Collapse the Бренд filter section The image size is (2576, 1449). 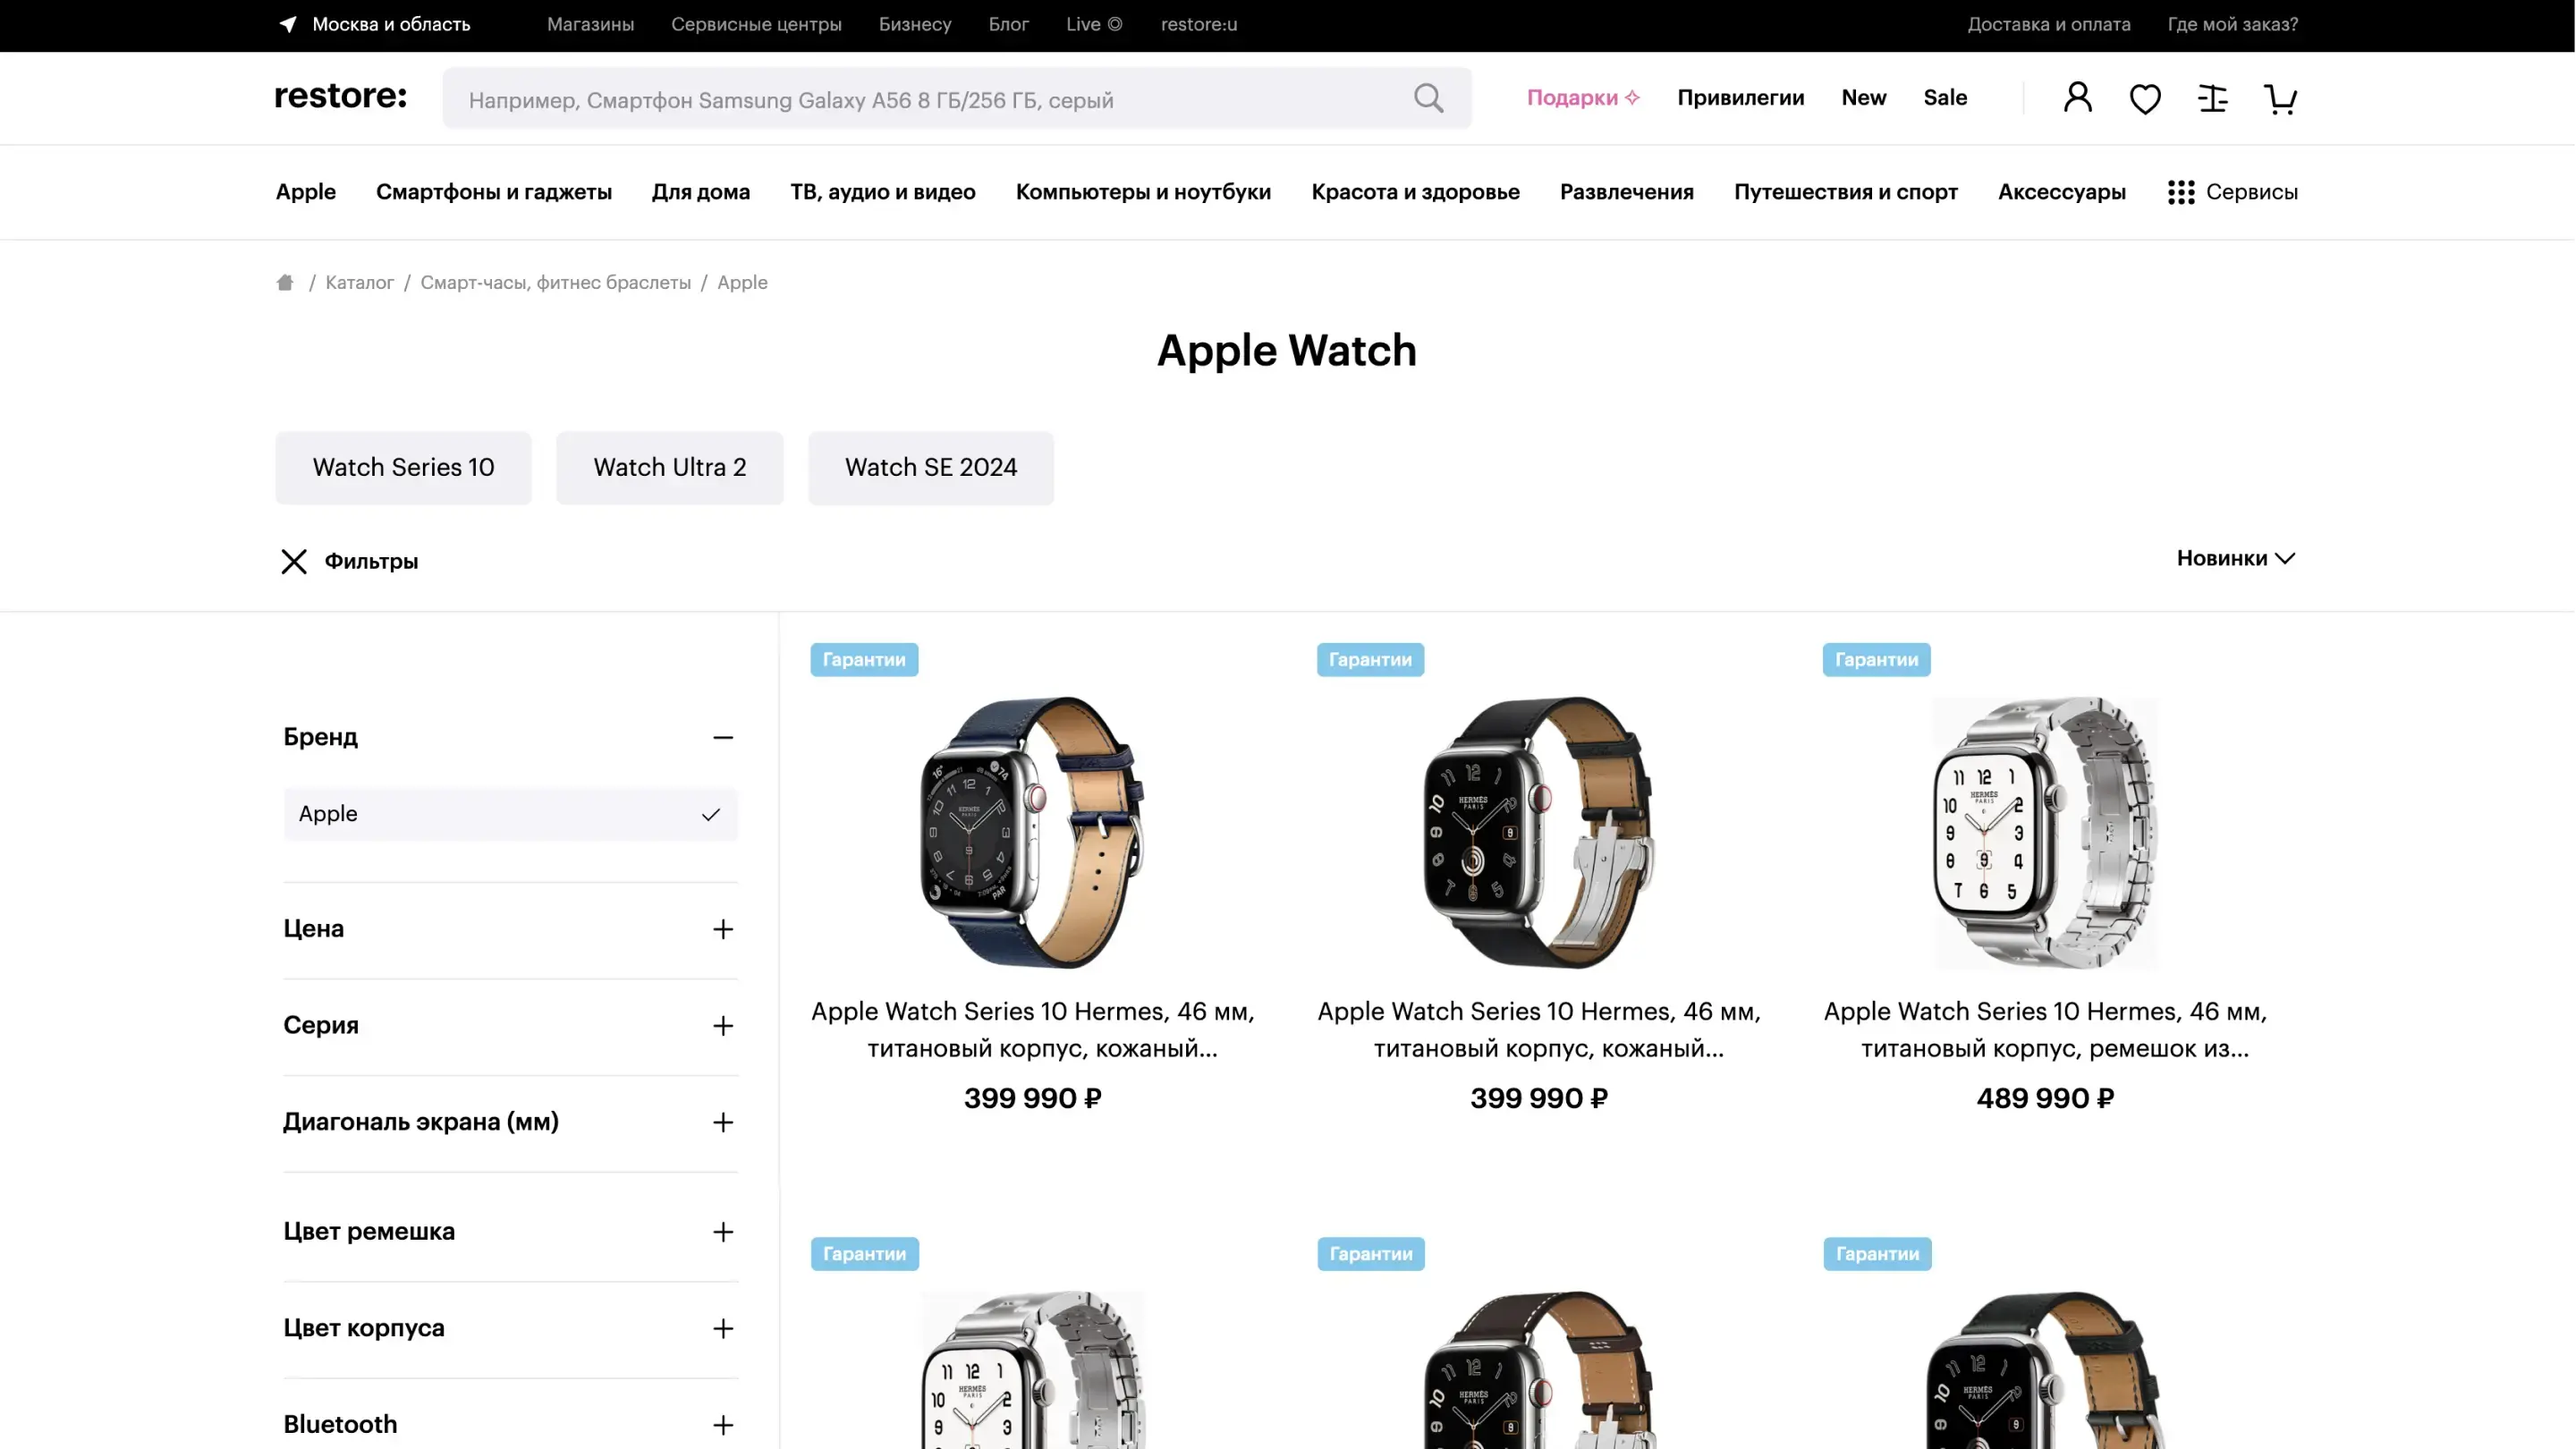point(723,738)
